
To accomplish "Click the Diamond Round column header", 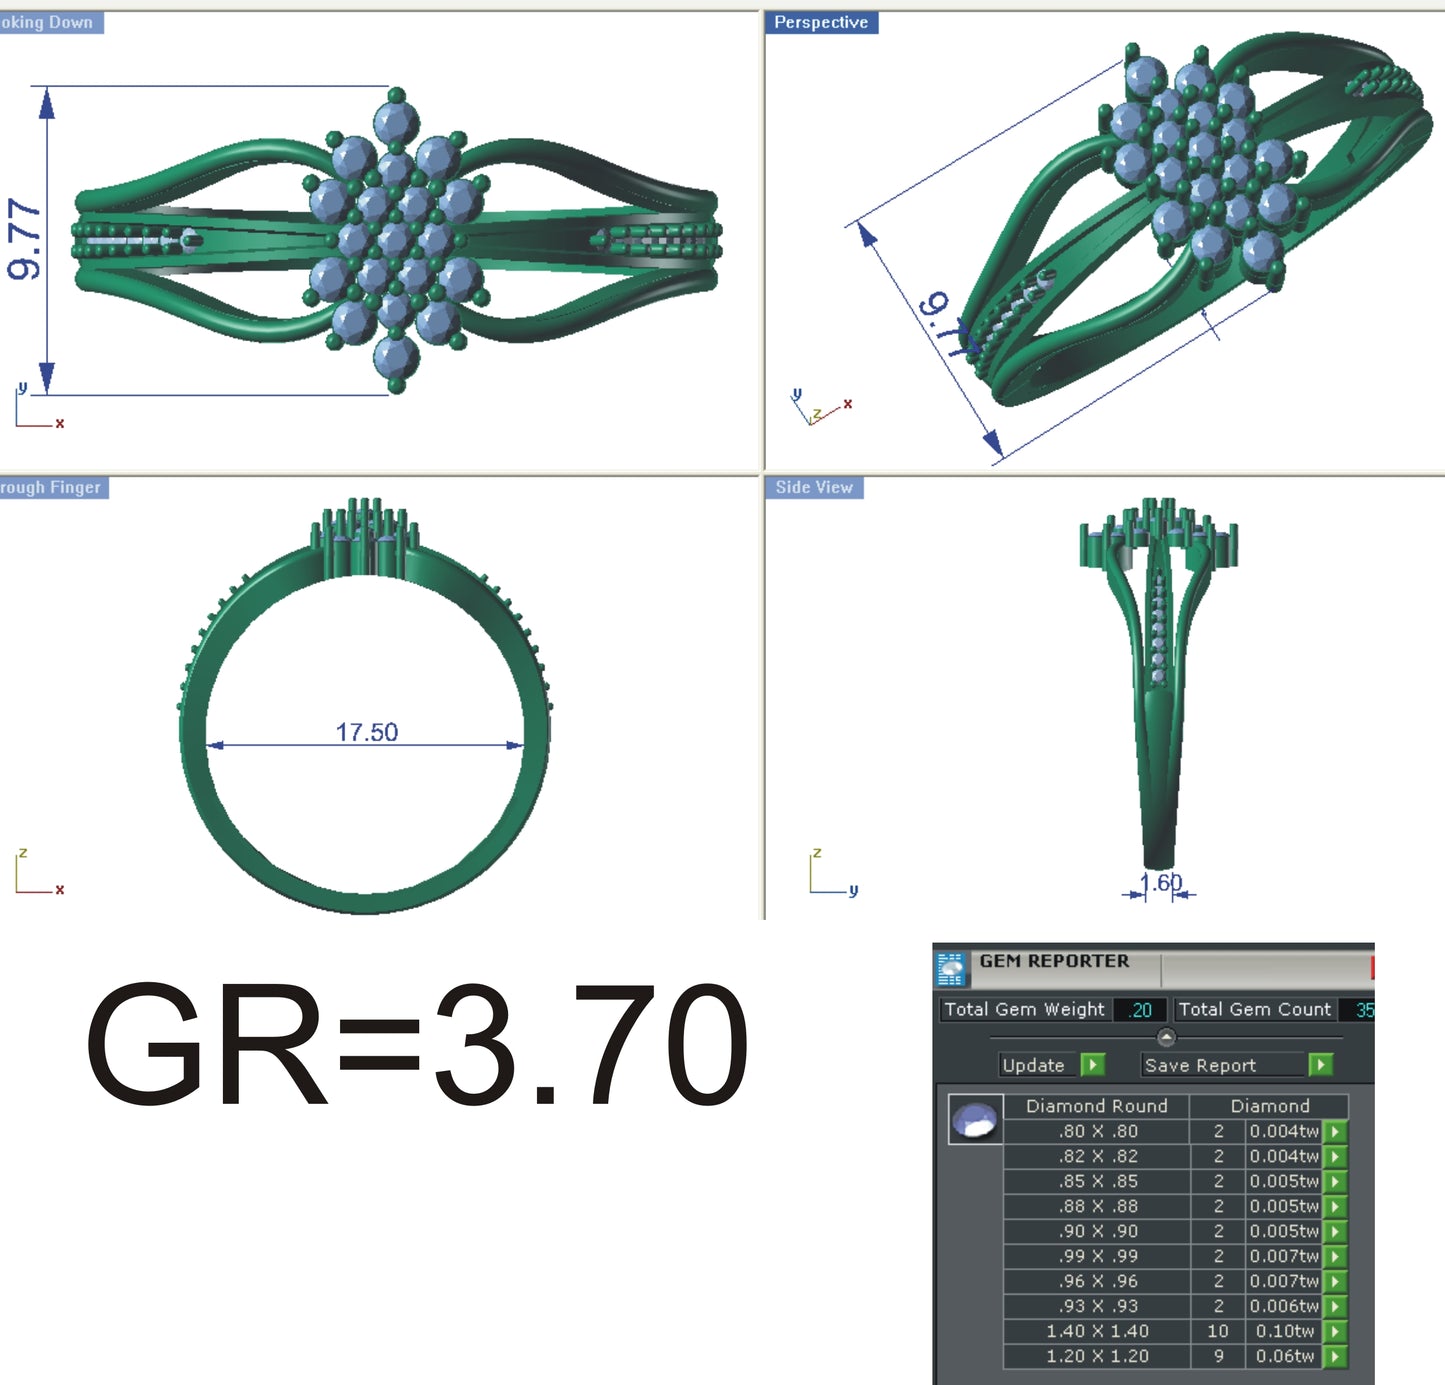I will coord(1096,1106).
